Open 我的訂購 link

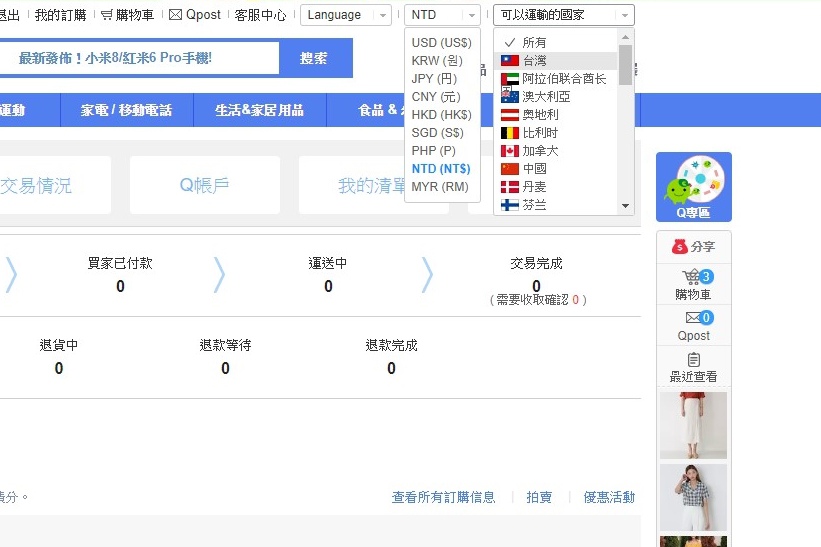[x=60, y=15]
